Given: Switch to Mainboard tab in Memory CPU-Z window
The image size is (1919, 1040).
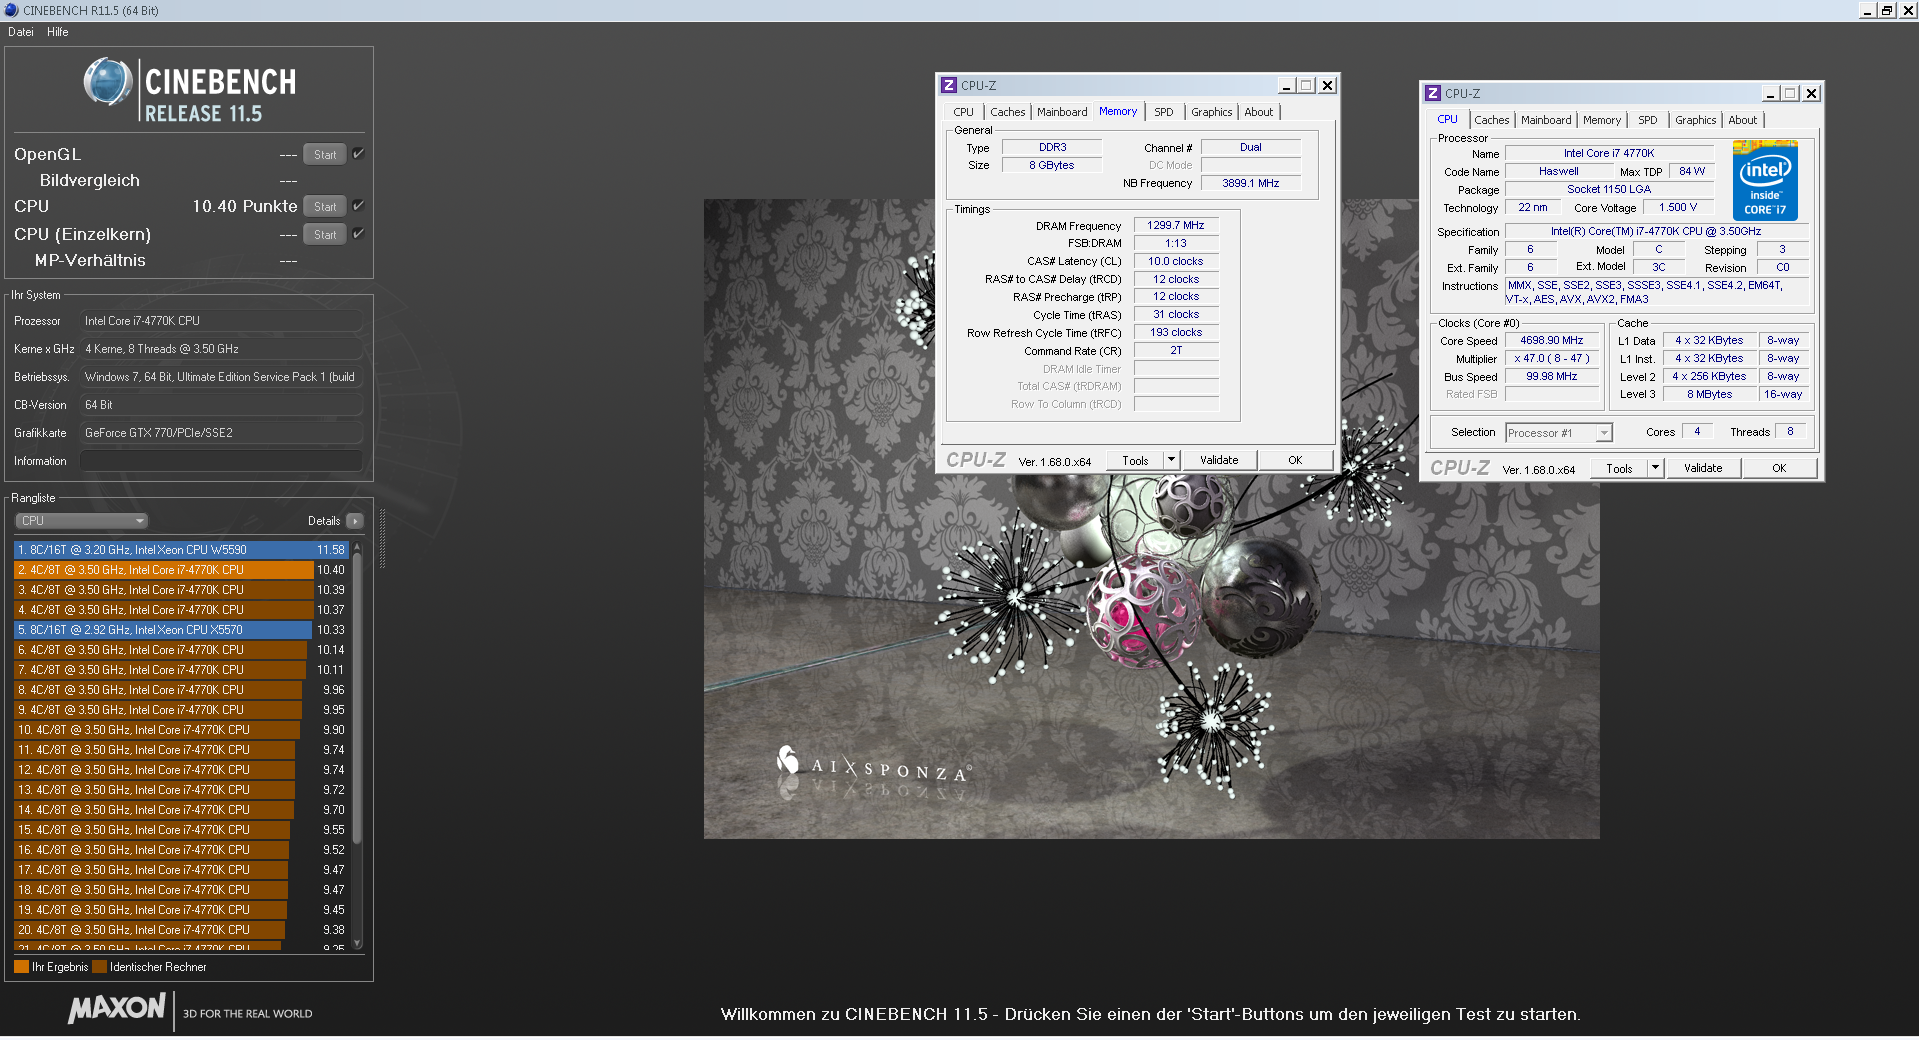Looking at the screenshot, I should [x=1061, y=112].
